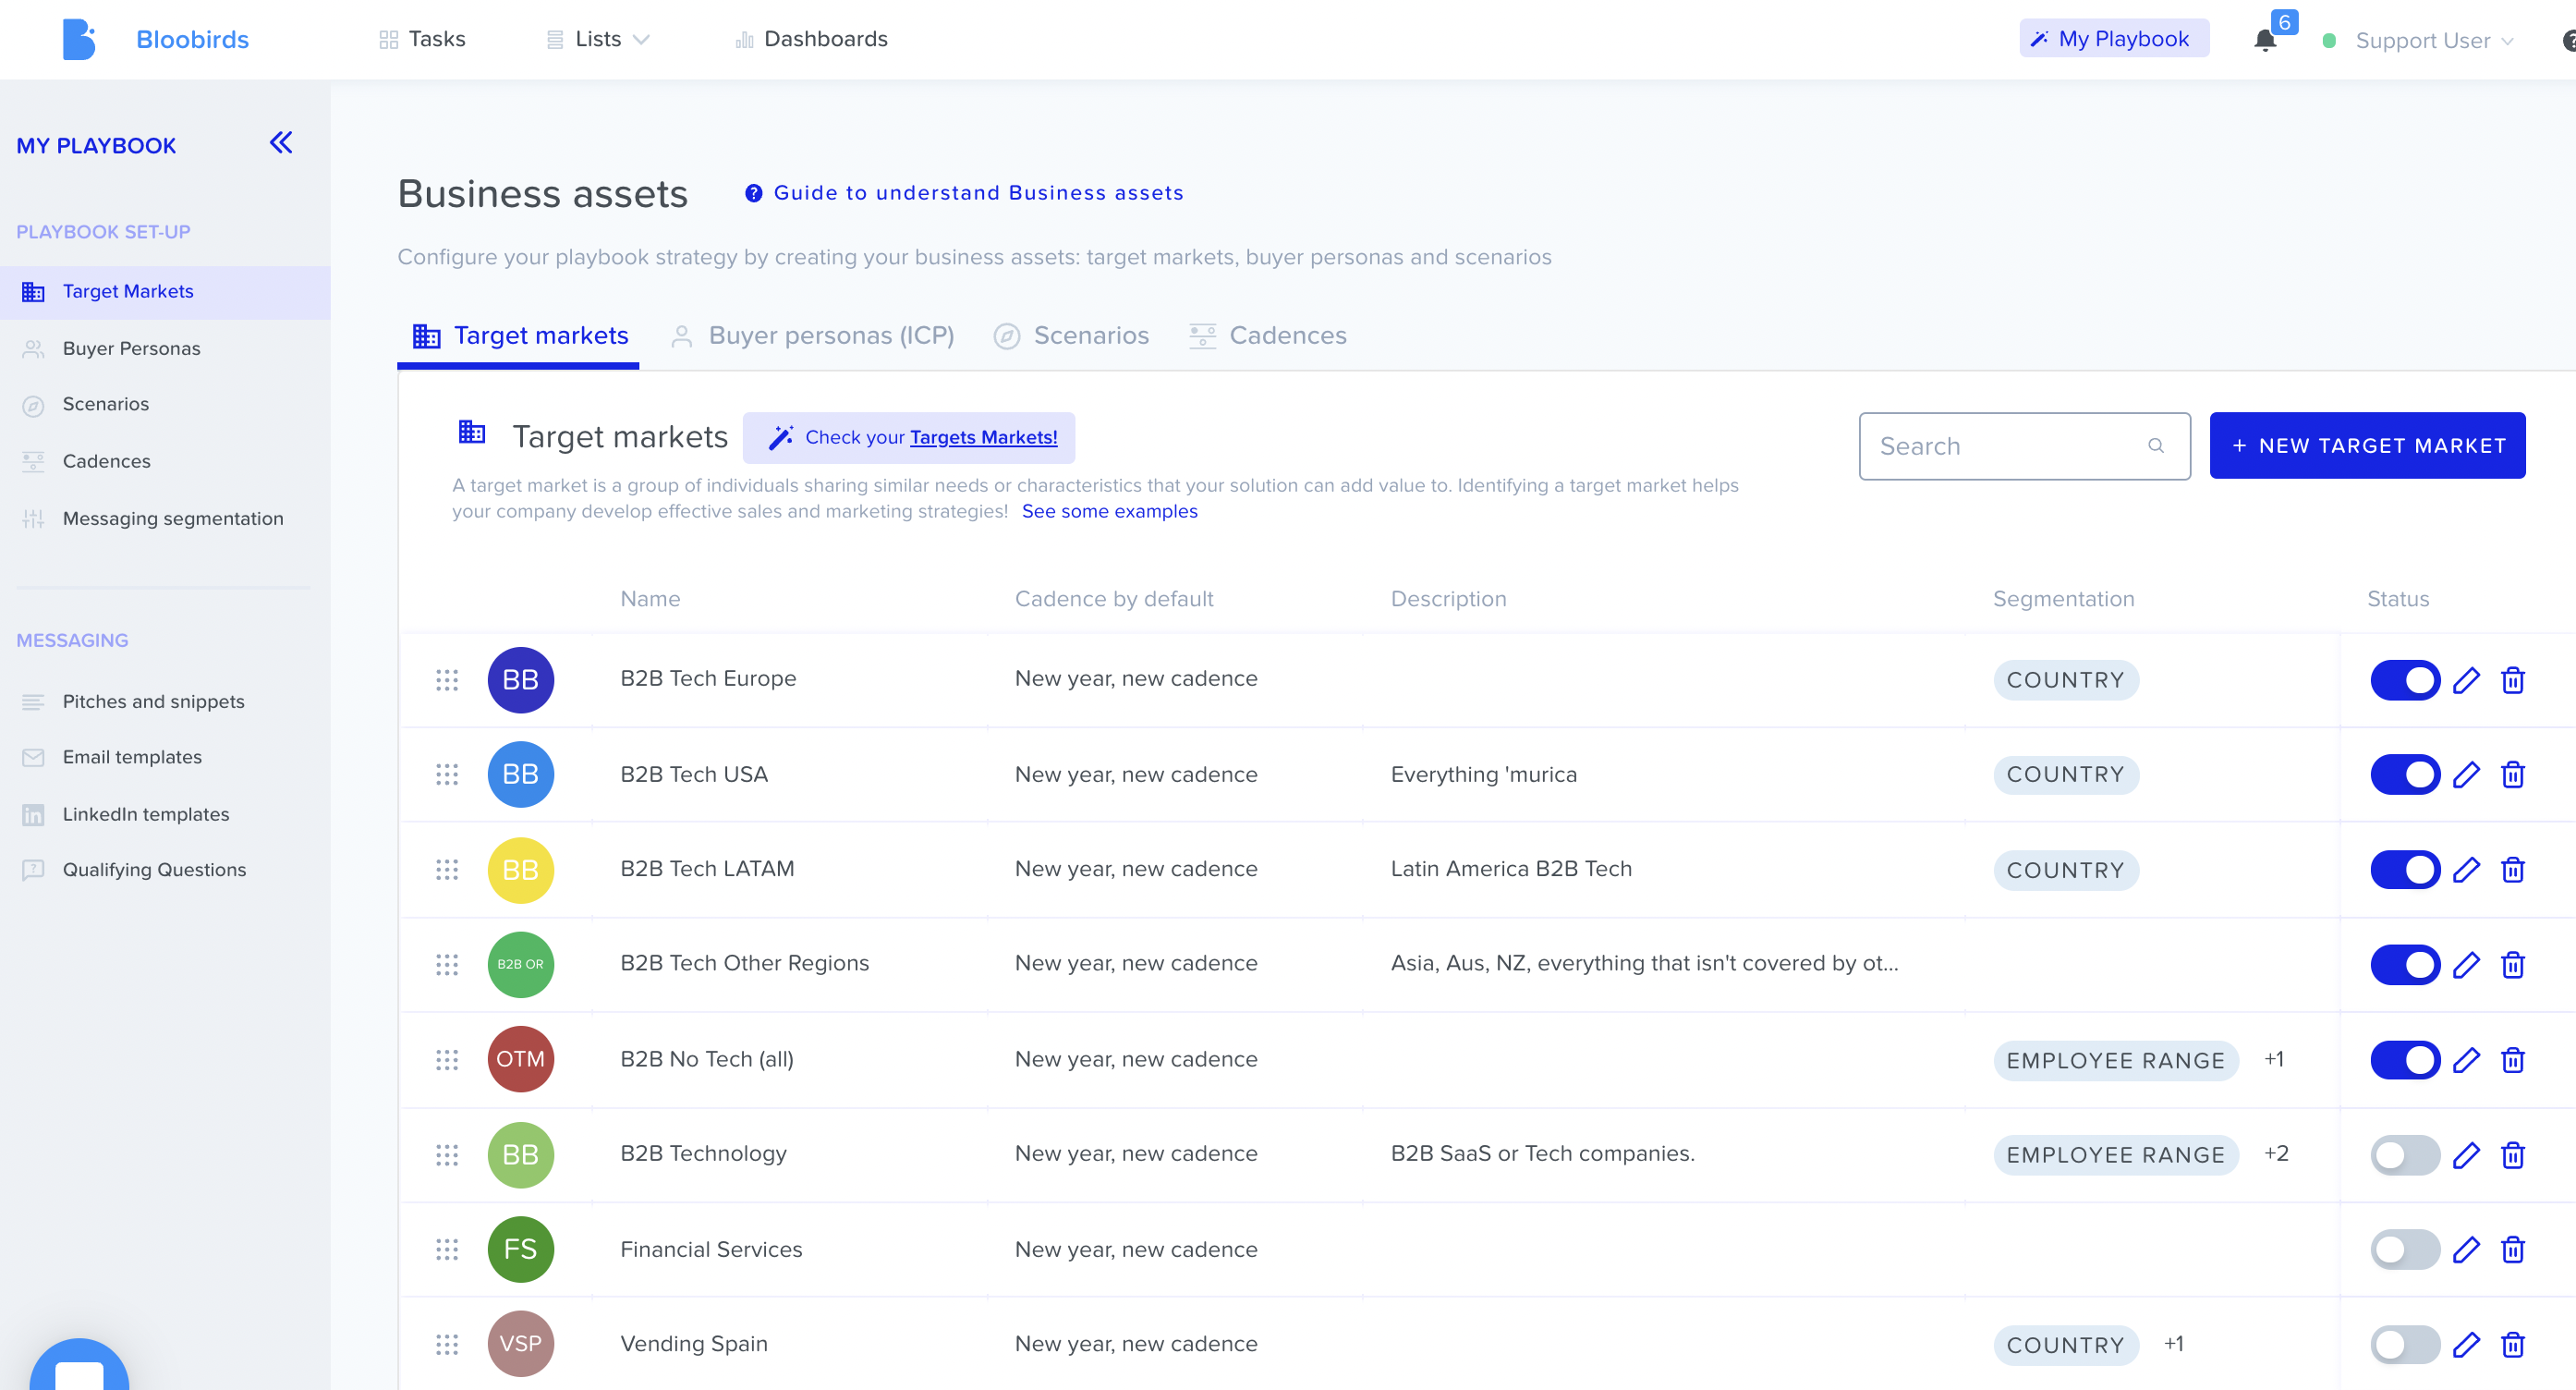Open Qualifying Questions in the sidebar

point(165,869)
